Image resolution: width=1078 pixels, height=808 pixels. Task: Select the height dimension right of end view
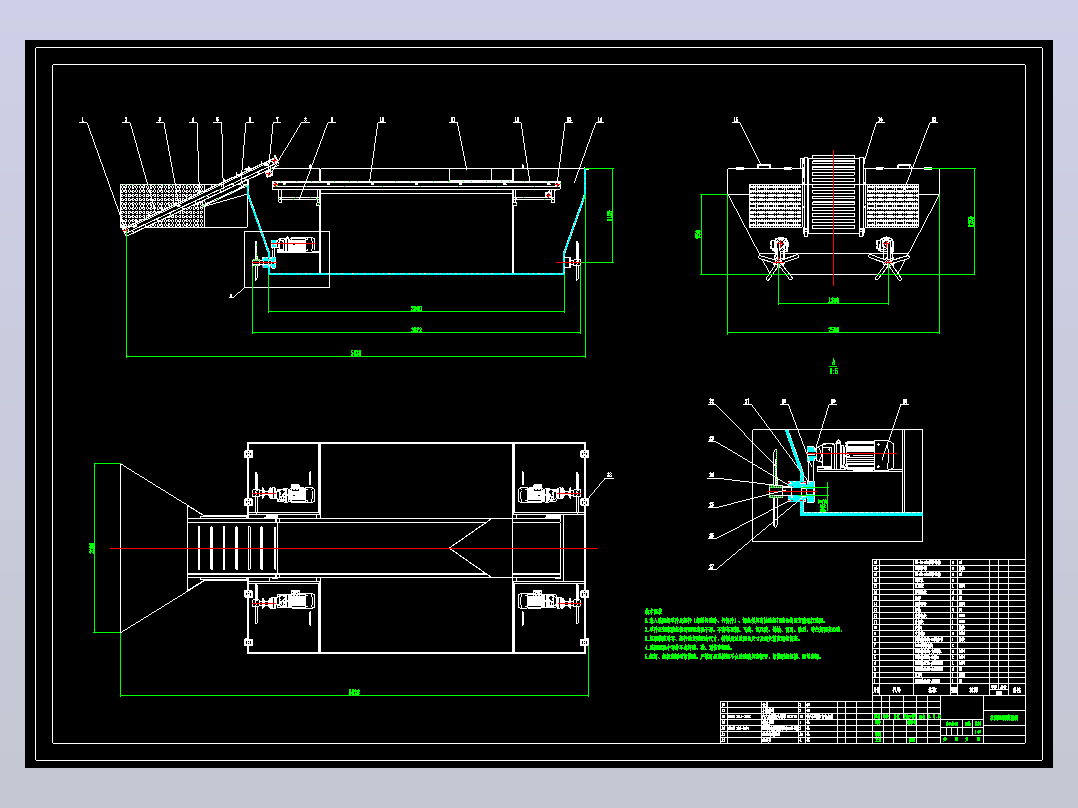(x=971, y=221)
